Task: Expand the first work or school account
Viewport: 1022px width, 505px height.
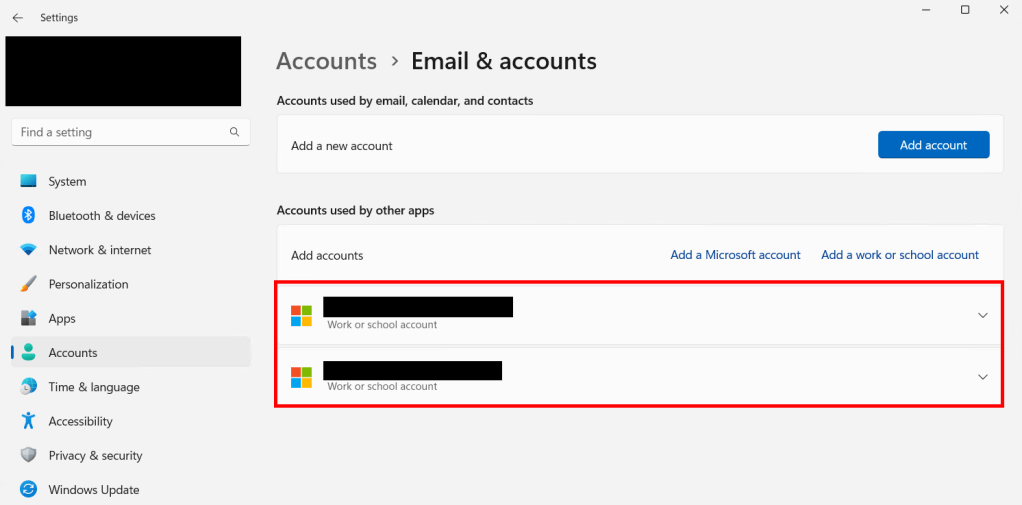Action: point(982,315)
